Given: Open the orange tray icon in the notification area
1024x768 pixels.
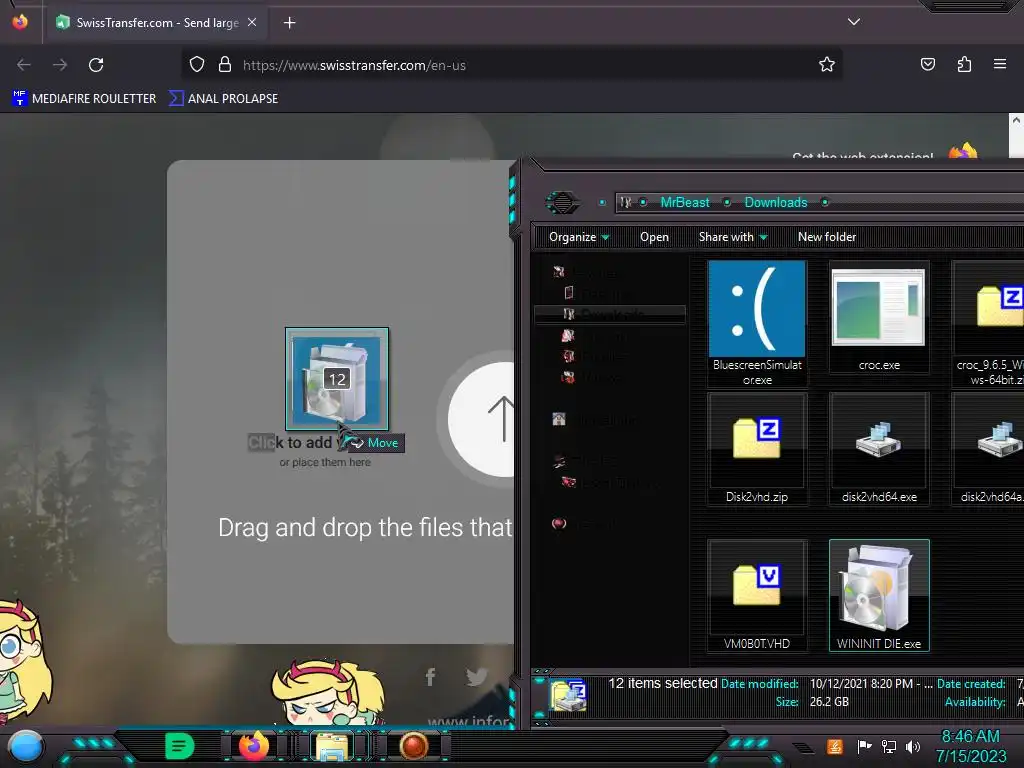Looking at the screenshot, I should tap(834, 746).
